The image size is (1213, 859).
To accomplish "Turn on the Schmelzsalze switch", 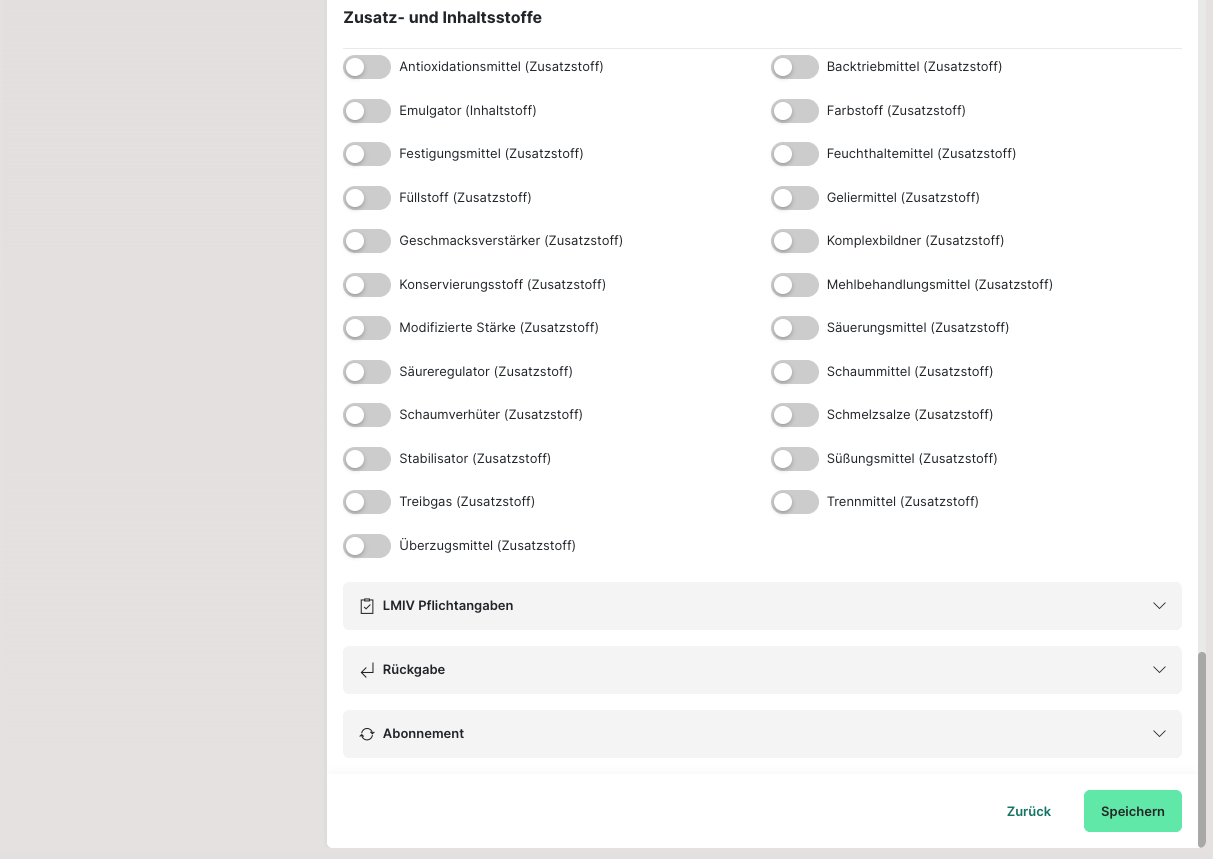I will 795,415.
